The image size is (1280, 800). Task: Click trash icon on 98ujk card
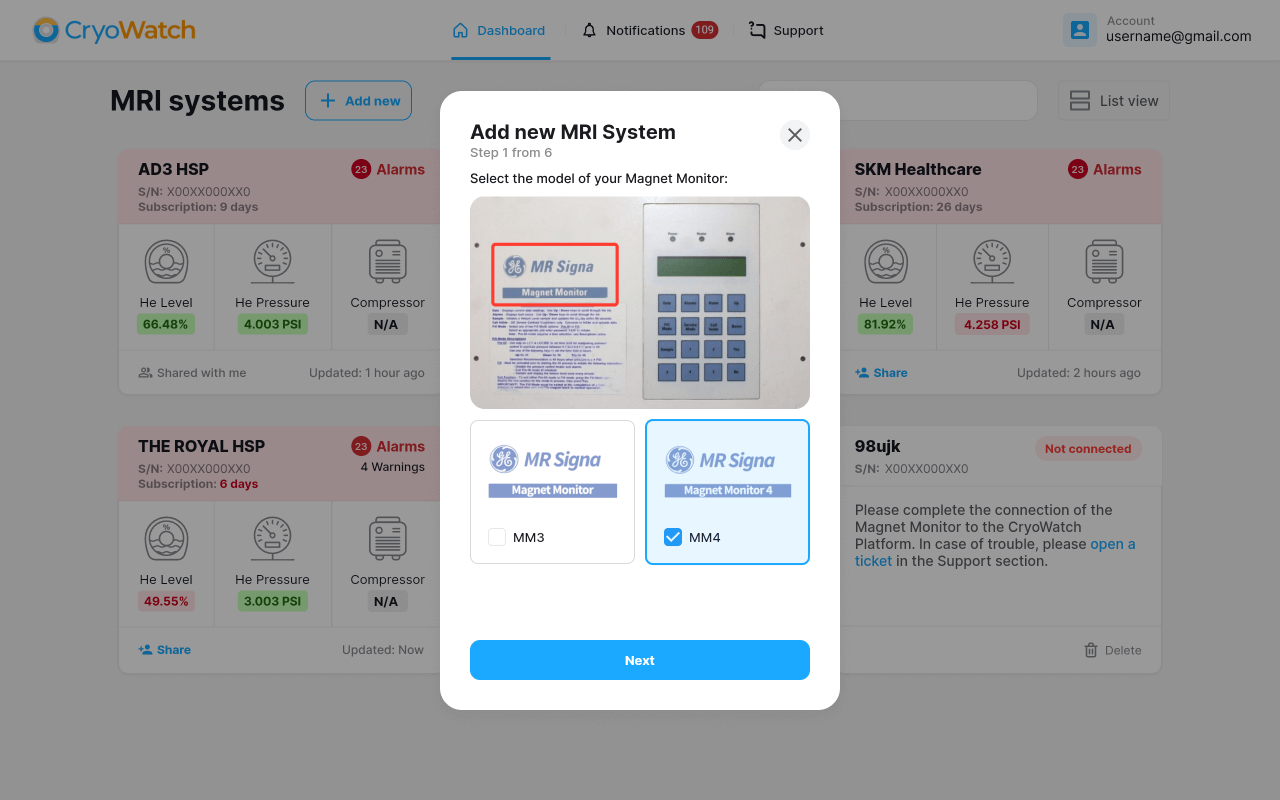1091,650
